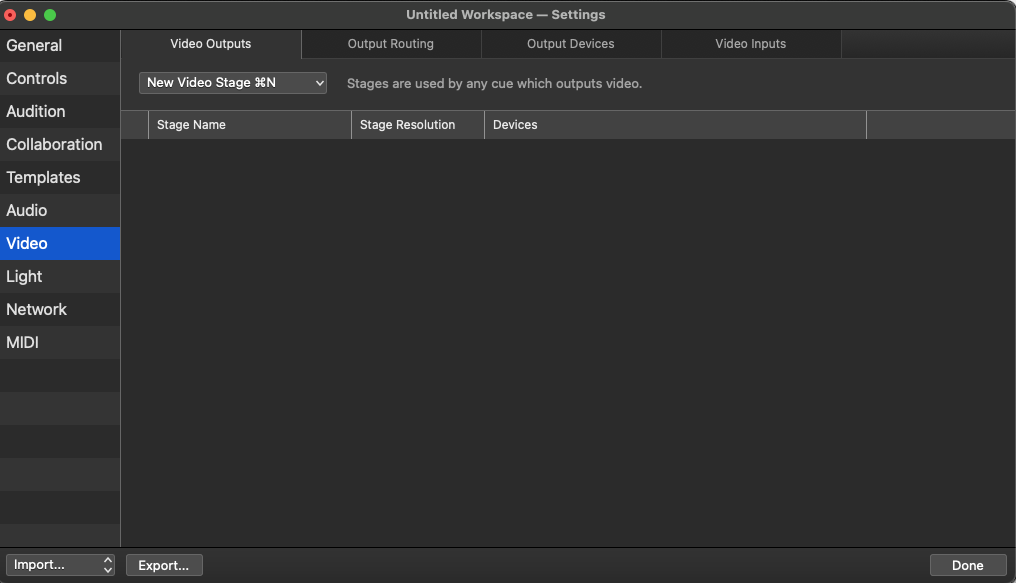Switch to the Video Inputs tab
The image size is (1016, 583).
pos(750,44)
